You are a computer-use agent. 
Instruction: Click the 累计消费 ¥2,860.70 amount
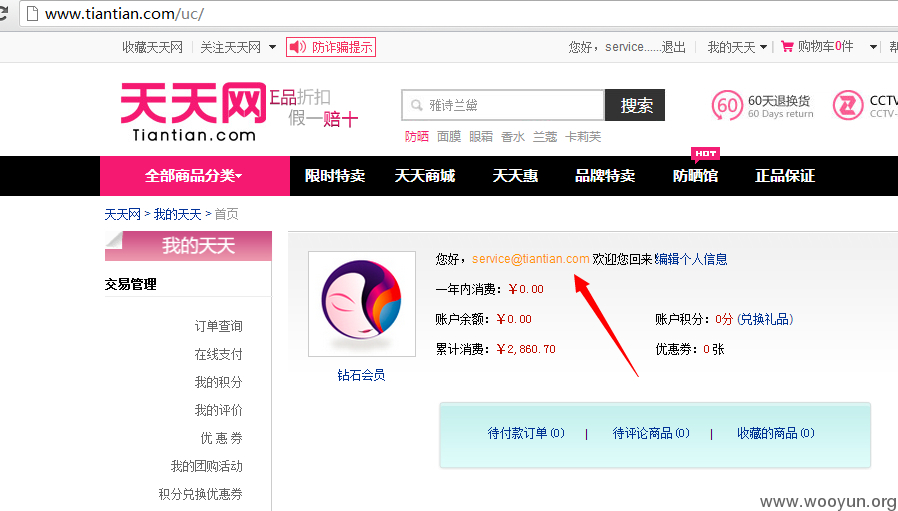pos(526,349)
